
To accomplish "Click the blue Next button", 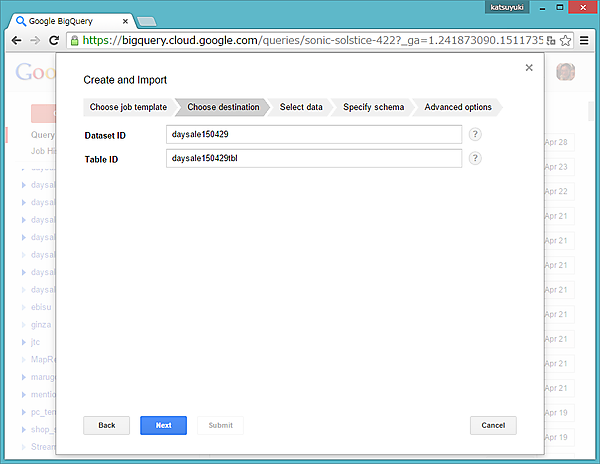I will point(163,425).
